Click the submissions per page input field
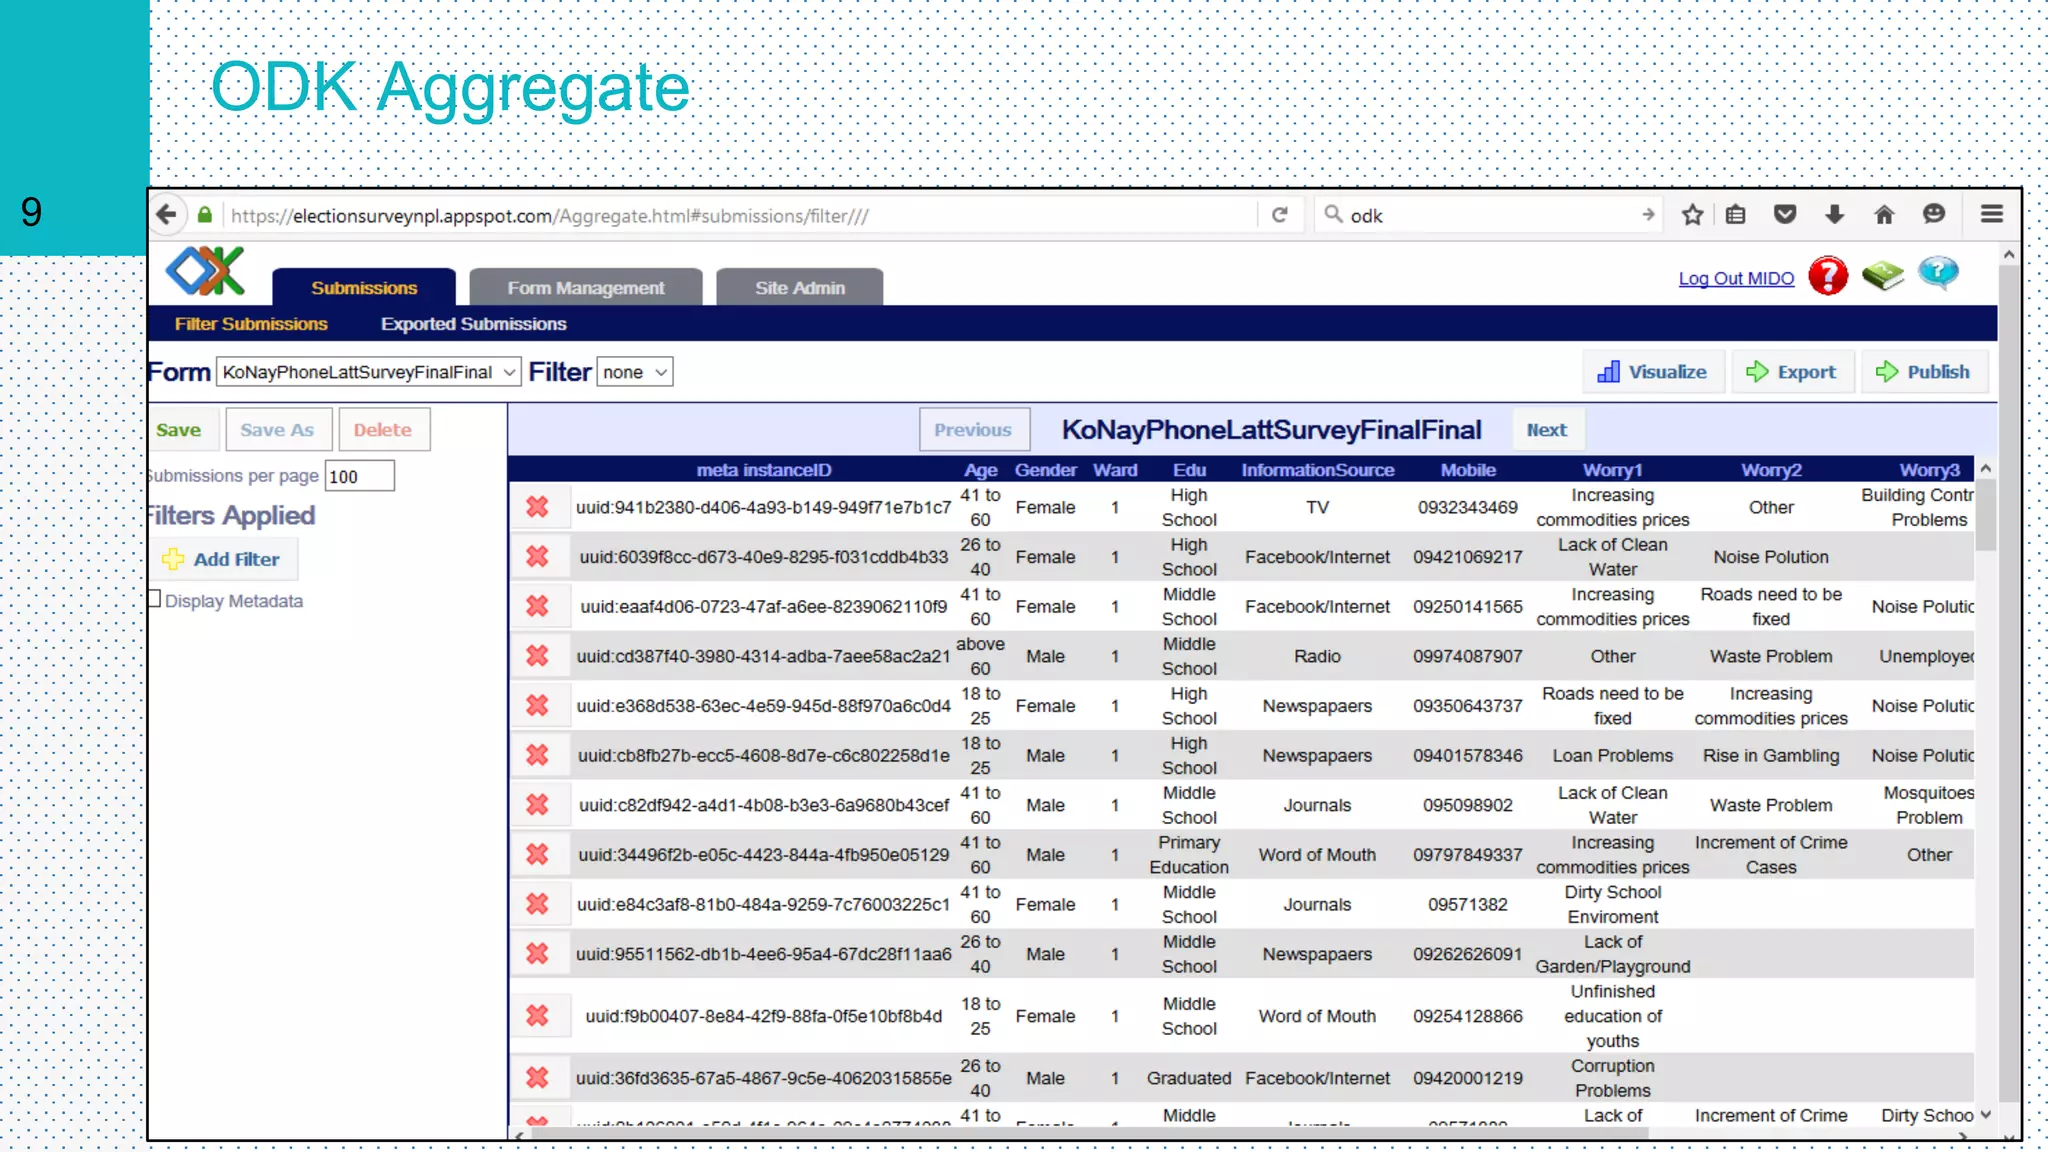The height and width of the screenshot is (1152, 2048). [x=360, y=476]
